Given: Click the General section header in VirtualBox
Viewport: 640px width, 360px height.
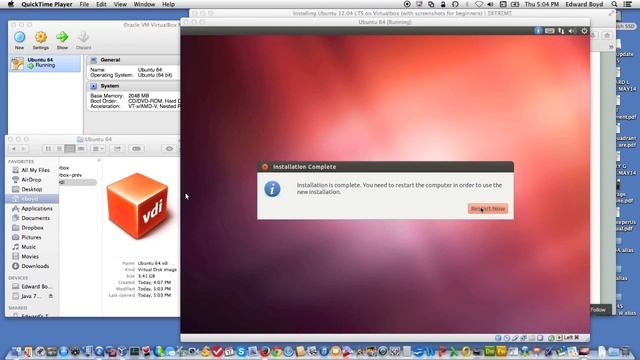Looking at the screenshot, I should (110, 60).
